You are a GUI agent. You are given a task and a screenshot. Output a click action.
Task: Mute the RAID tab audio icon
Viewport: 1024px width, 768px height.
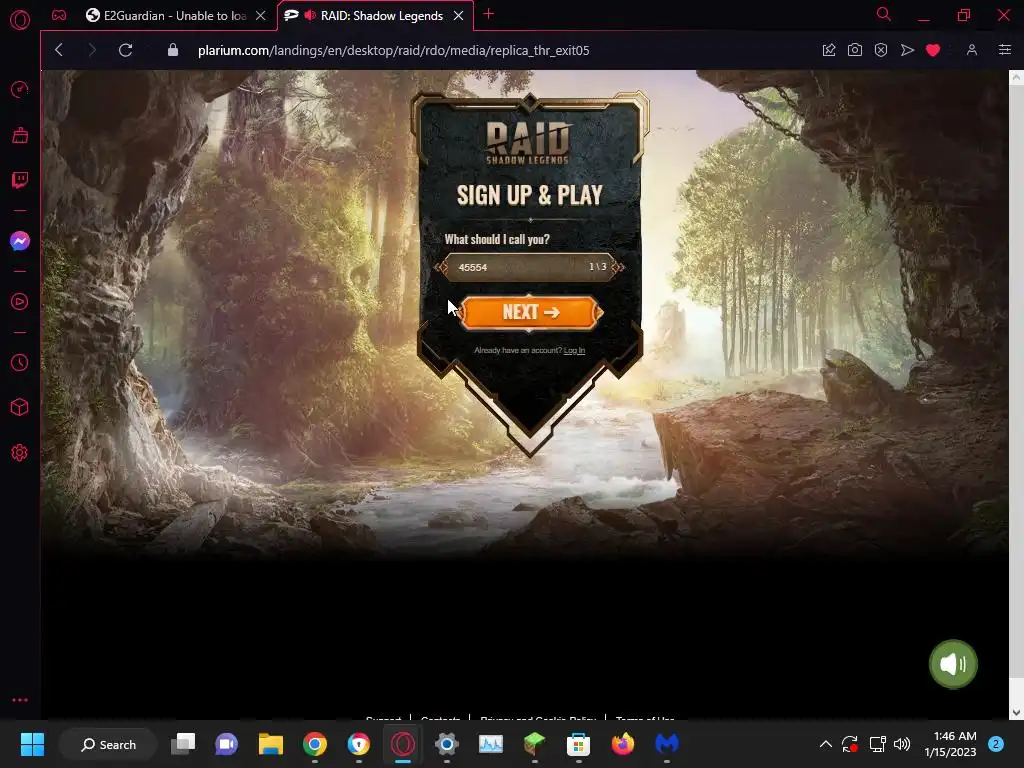click(x=310, y=15)
